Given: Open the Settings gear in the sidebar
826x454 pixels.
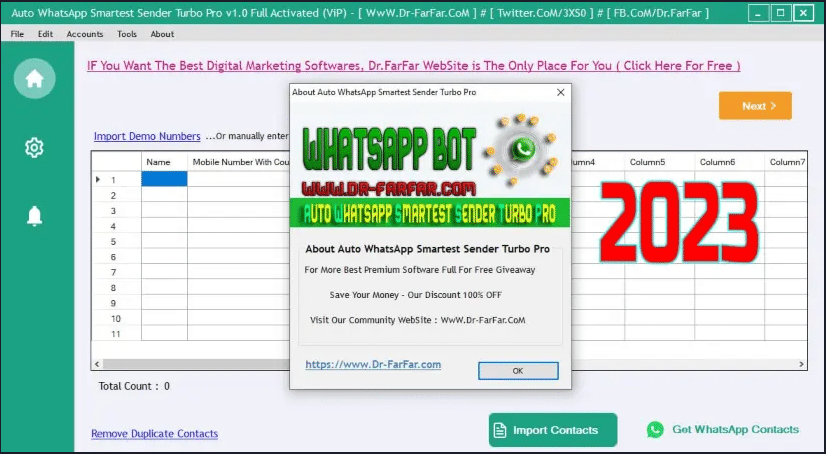Looking at the screenshot, I should point(34,148).
